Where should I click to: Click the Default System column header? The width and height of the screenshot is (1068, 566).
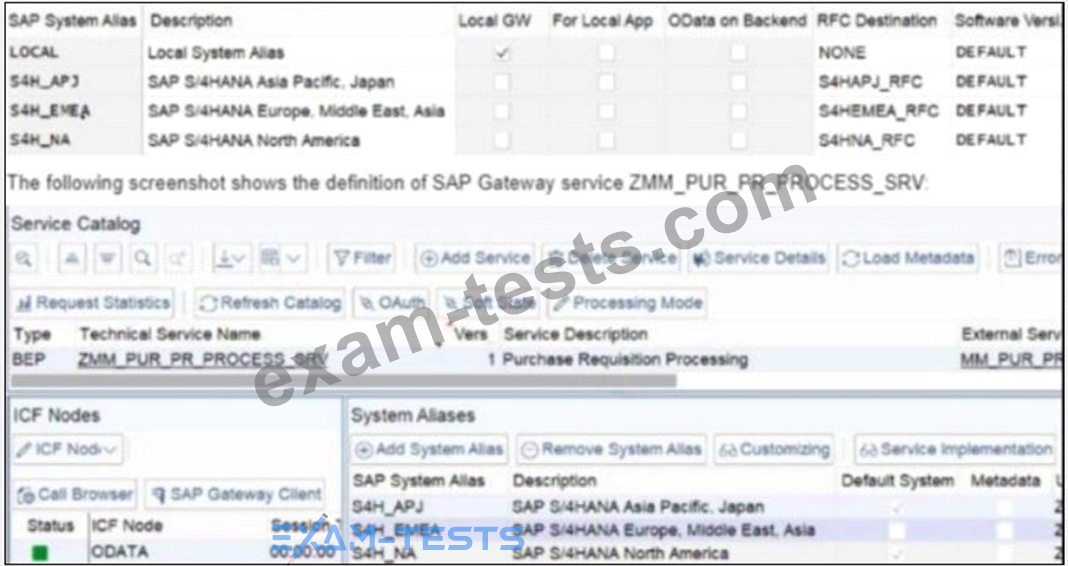pos(898,481)
